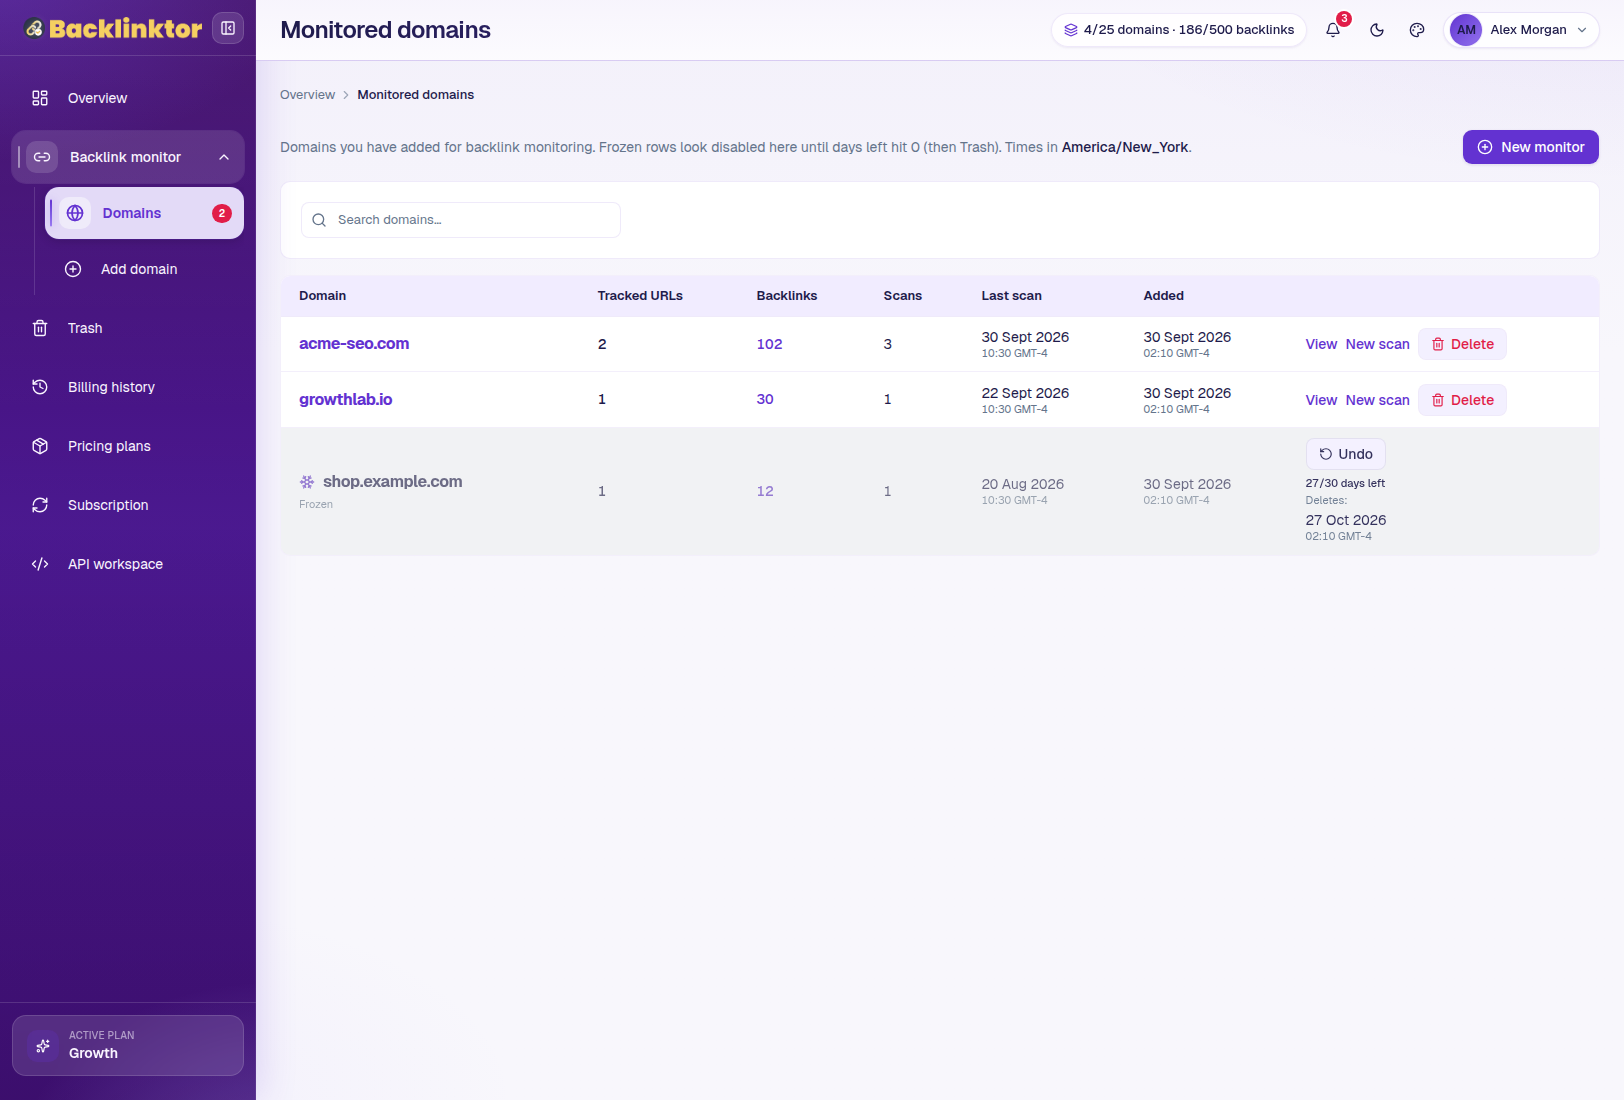Open the growthlab.io domain link

[x=345, y=400]
